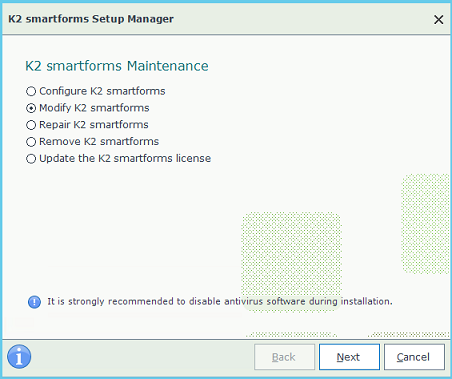Cancel the setup wizard

(x=414, y=357)
